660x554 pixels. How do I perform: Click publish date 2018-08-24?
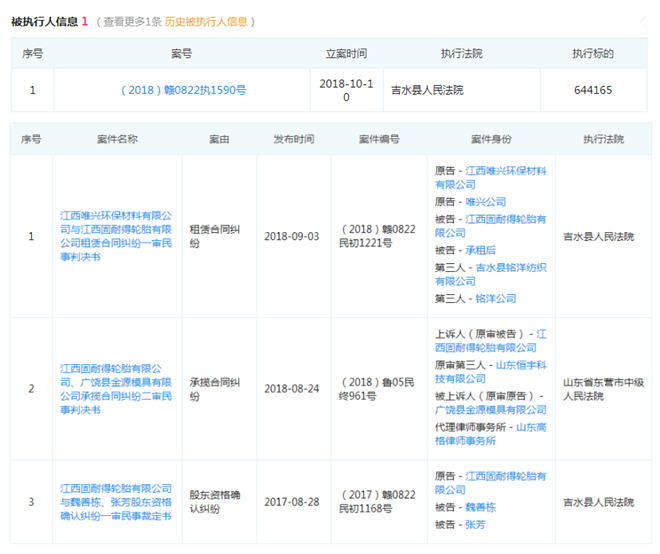point(292,389)
